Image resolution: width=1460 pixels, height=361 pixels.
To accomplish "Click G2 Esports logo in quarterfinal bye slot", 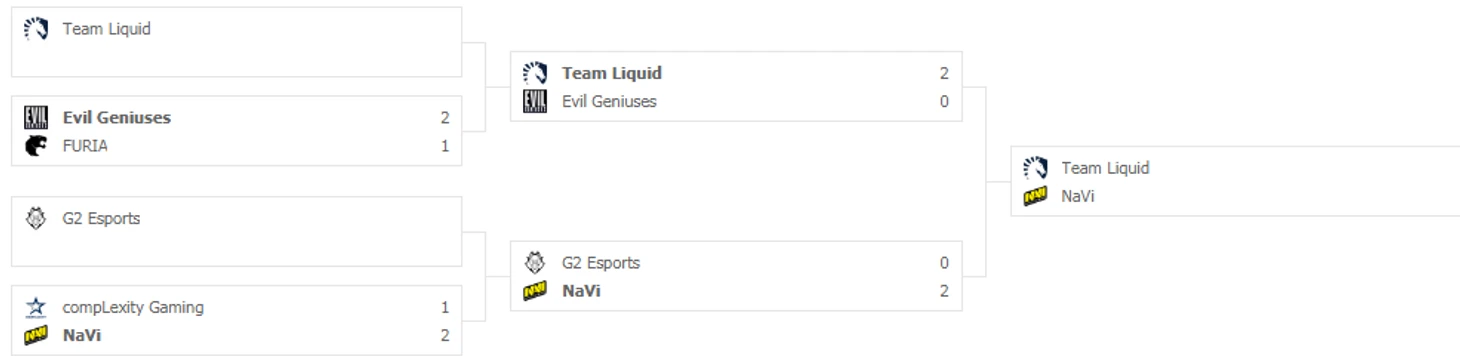I will click(35, 220).
